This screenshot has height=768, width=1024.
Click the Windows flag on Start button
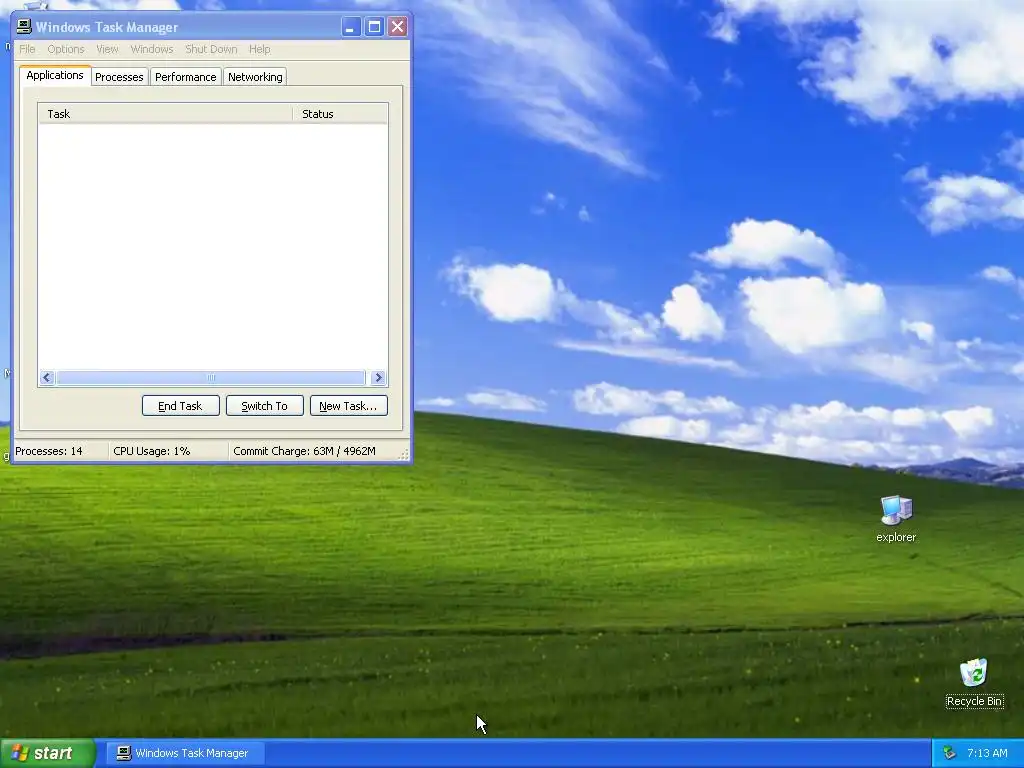coord(20,753)
